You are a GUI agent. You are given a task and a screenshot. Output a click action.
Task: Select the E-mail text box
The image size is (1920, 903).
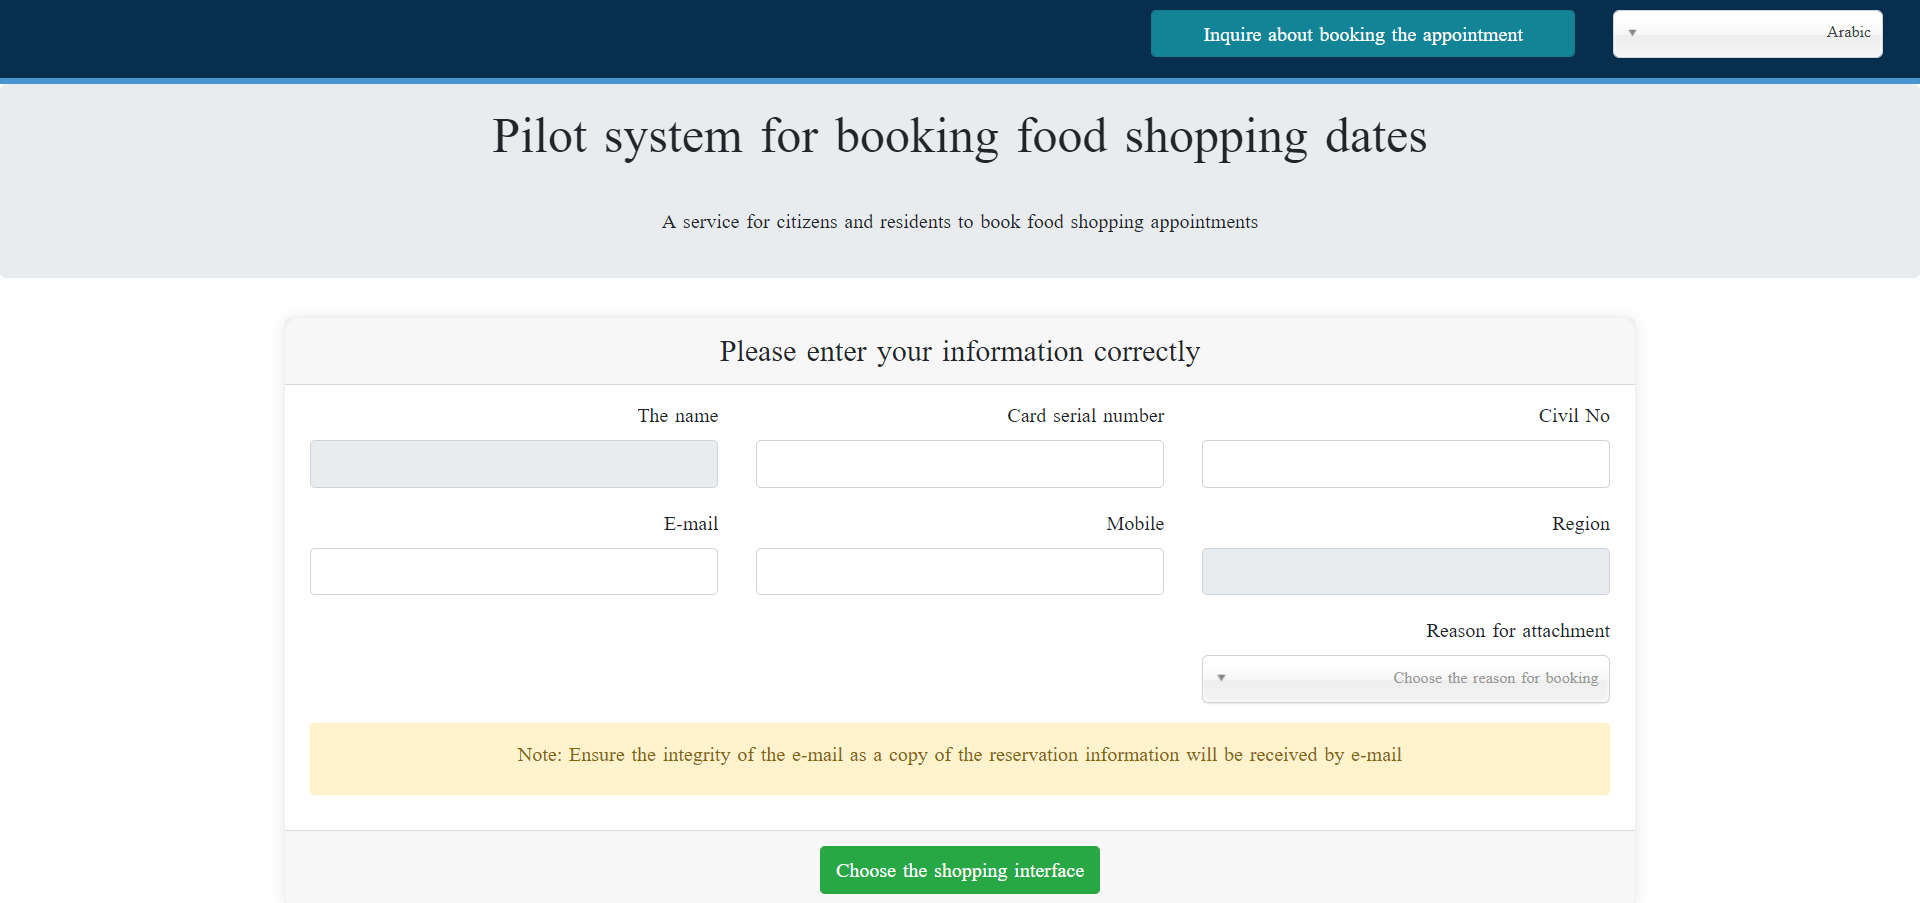point(513,572)
